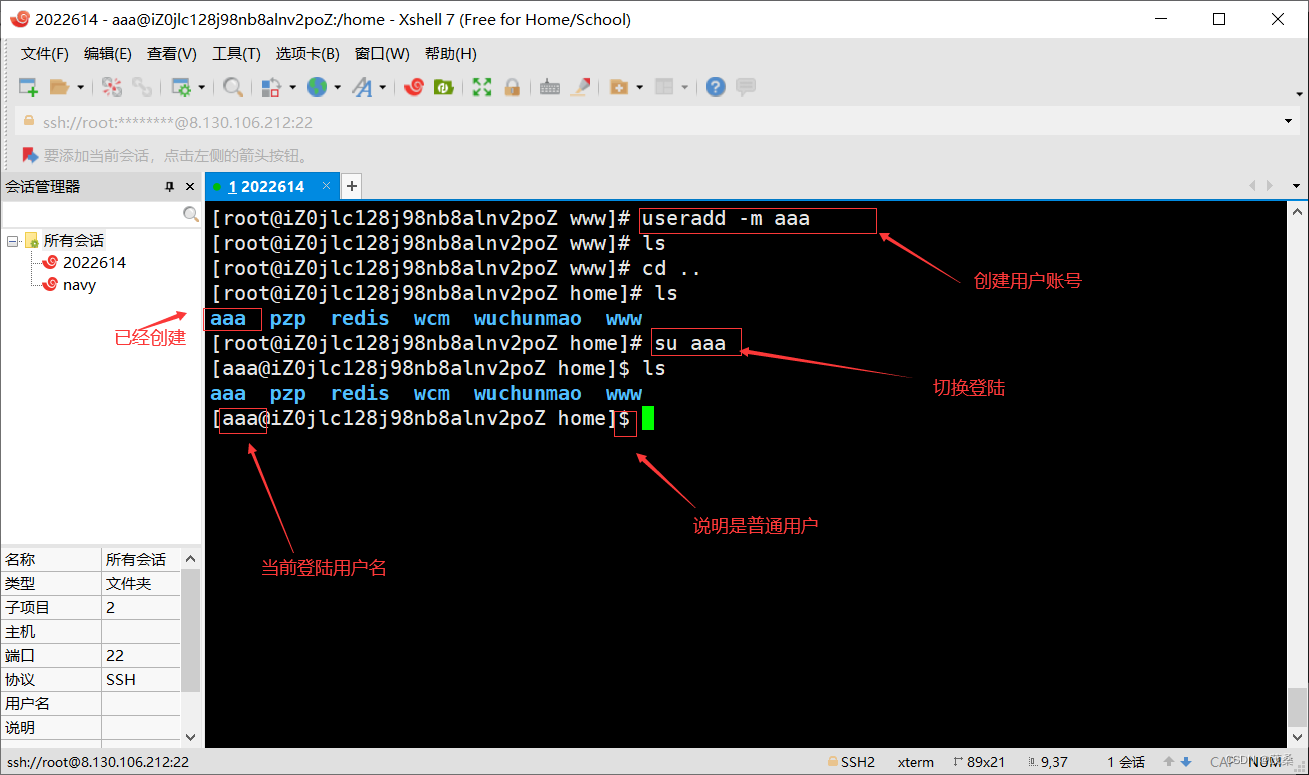Screen dimensions: 1309x775
Task: Click the xterm status bar entry
Action: [x=916, y=762]
